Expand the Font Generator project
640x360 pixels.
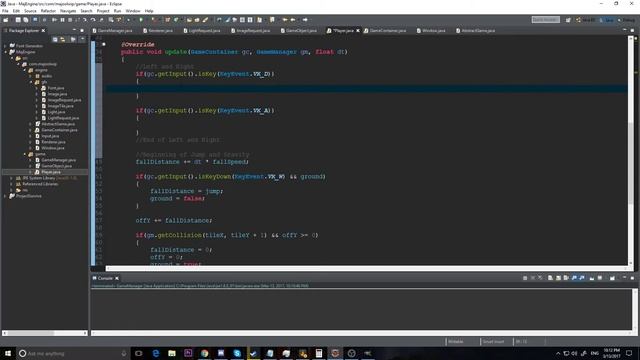pos(6,46)
